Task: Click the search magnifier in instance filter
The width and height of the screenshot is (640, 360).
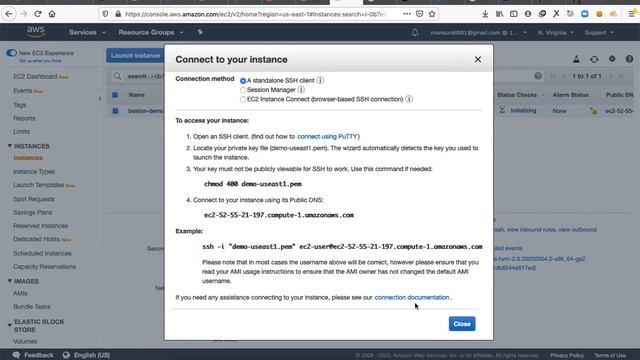Action: click(117, 76)
